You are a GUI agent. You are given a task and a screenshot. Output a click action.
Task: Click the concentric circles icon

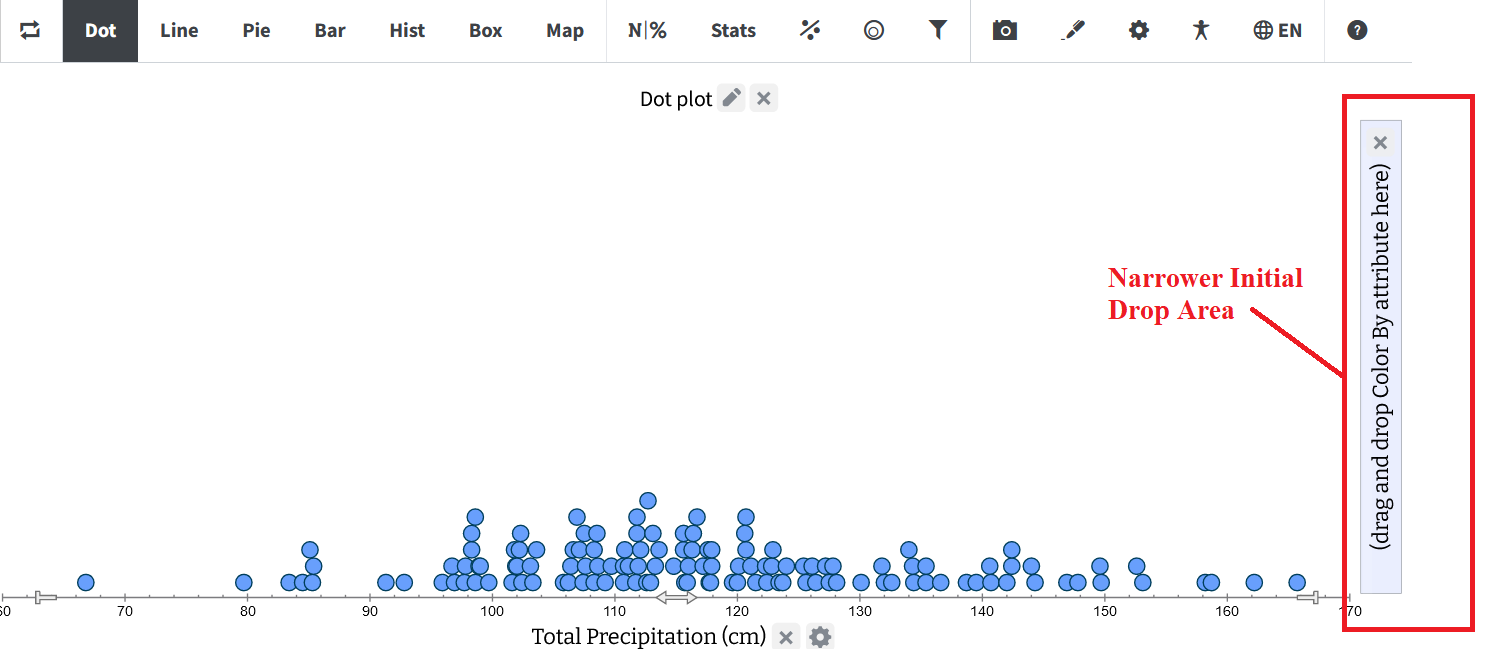(874, 31)
